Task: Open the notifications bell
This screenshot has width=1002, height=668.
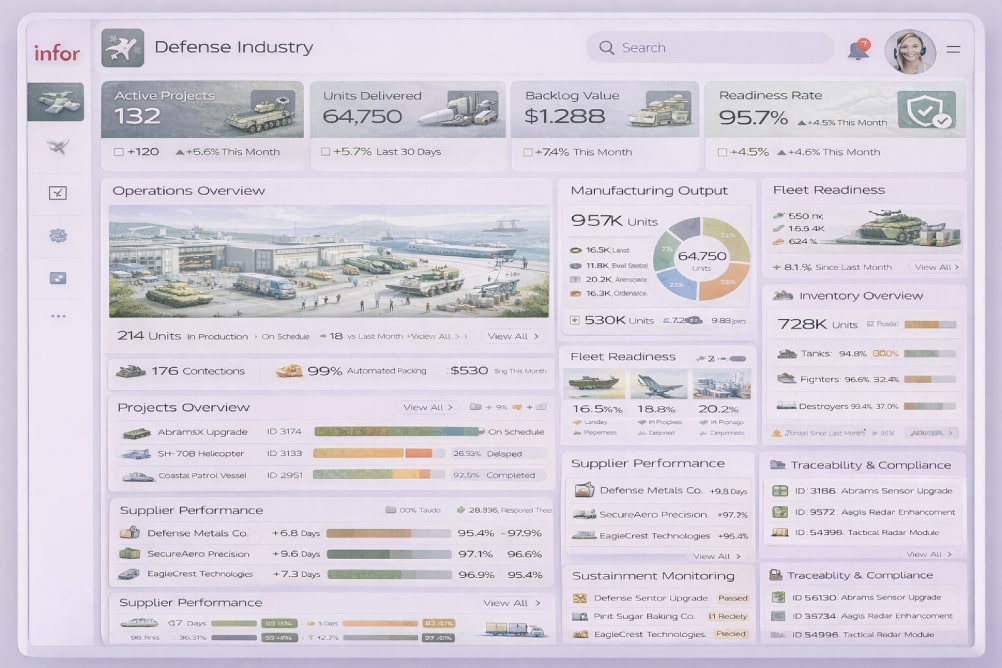Action: tap(858, 49)
